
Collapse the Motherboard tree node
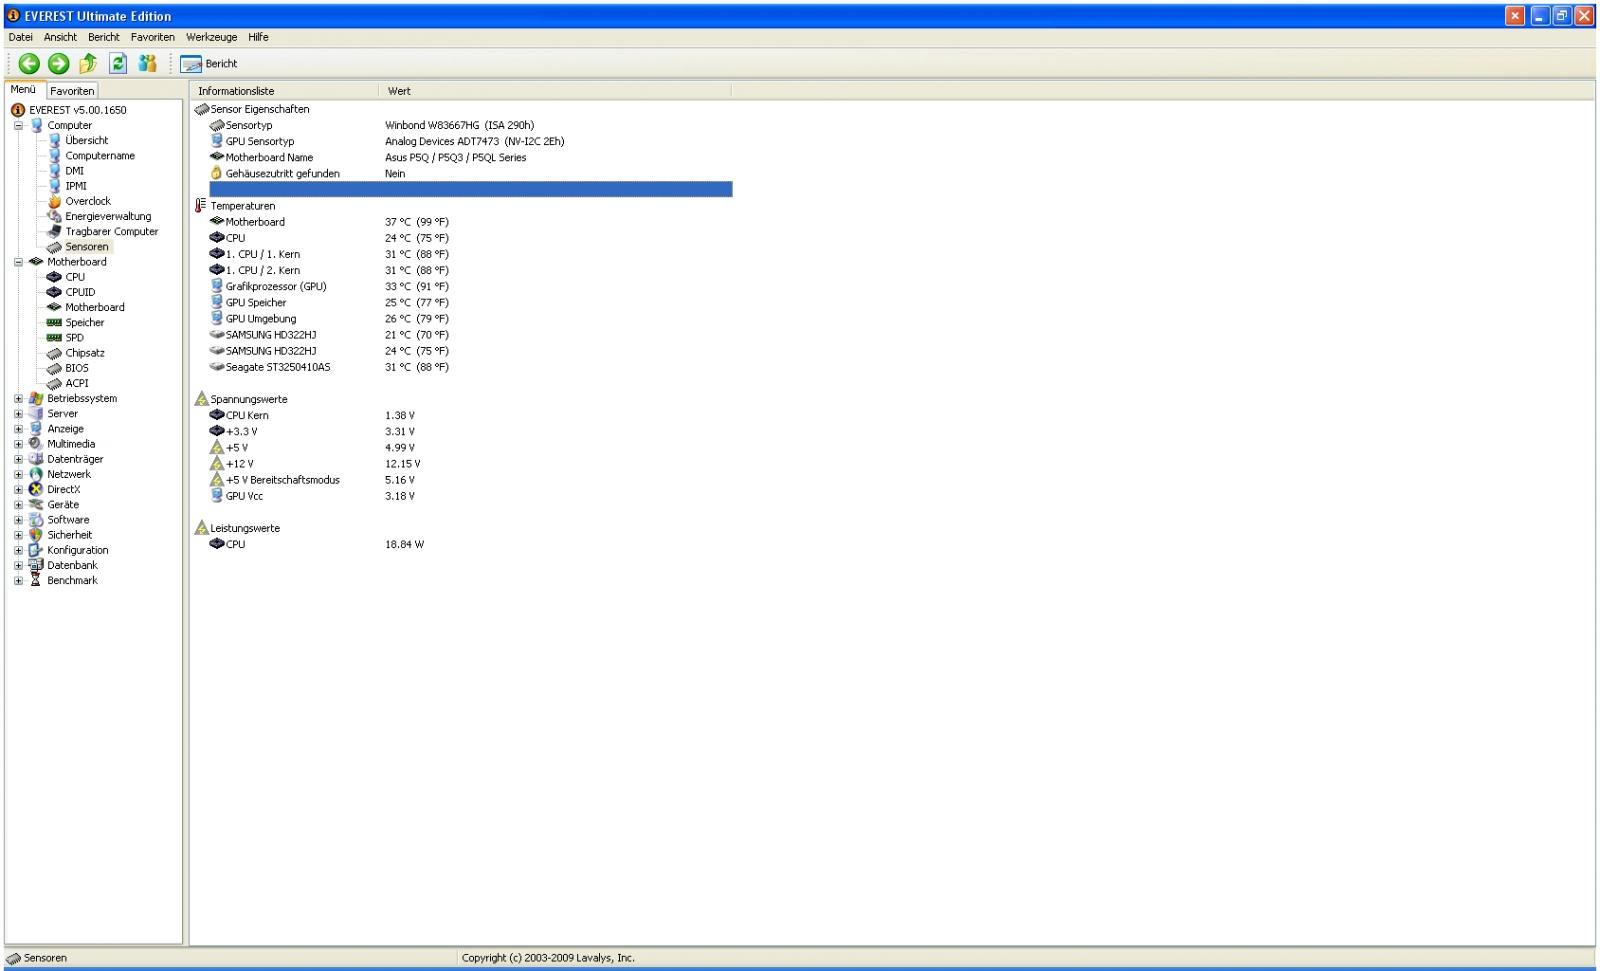[x=18, y=262]
